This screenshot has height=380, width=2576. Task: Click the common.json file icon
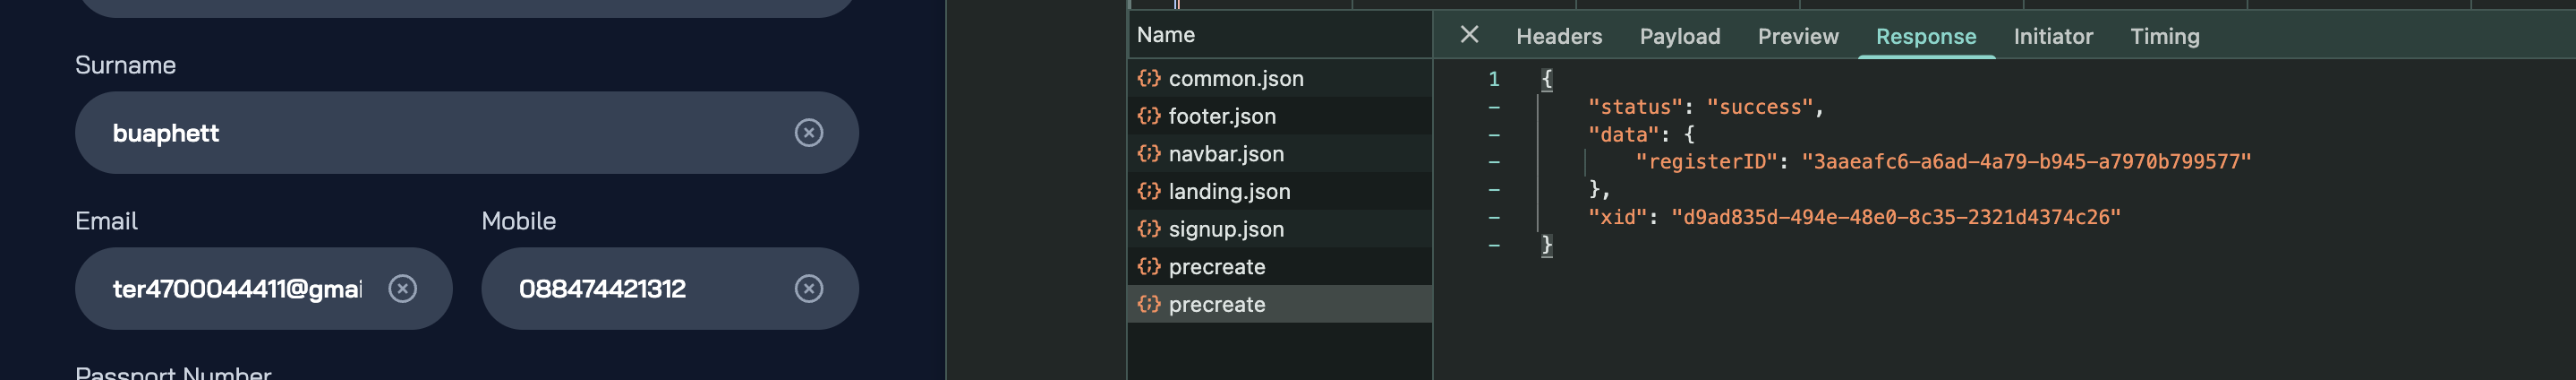click(x=1149, y=78)
